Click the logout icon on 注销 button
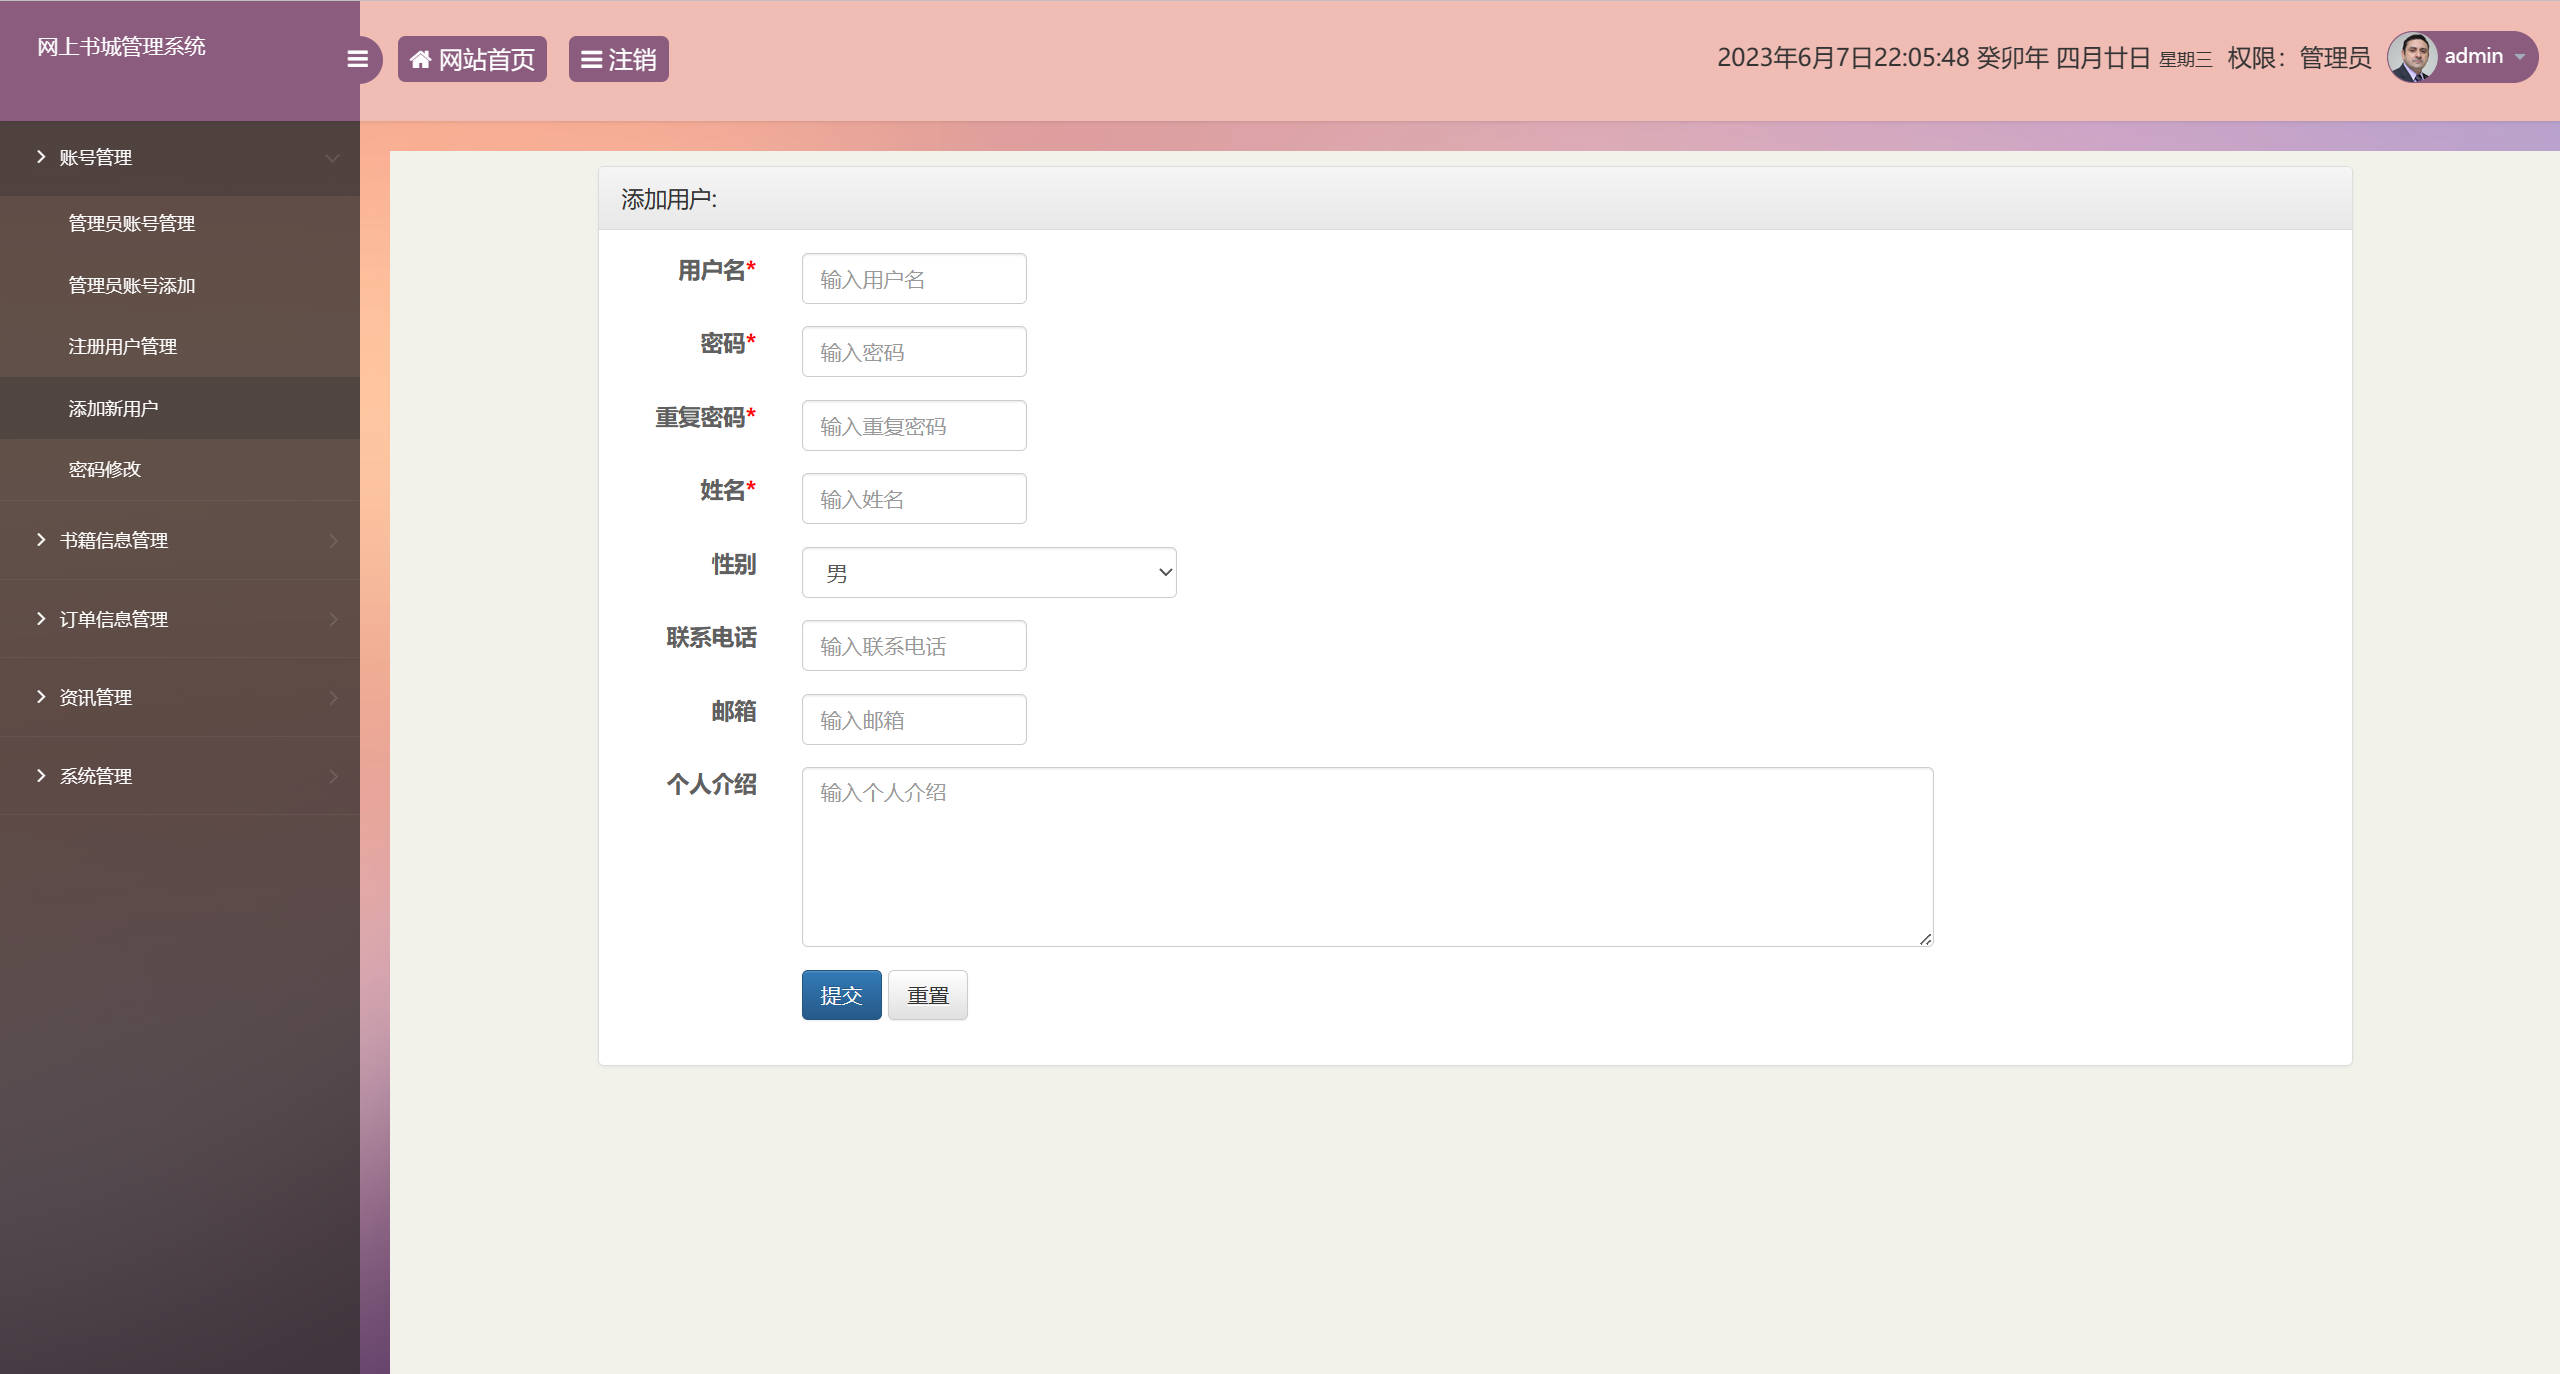The image size is (2560, 1374). [x=590, y=59]
